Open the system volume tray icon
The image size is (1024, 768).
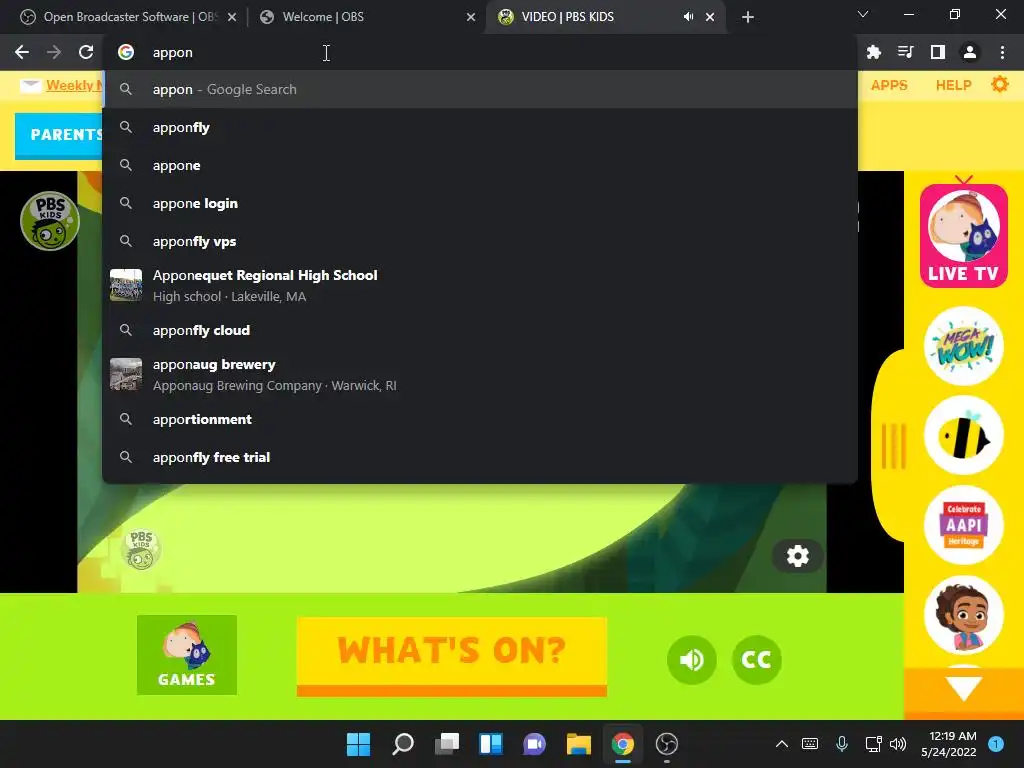point(898,744)
